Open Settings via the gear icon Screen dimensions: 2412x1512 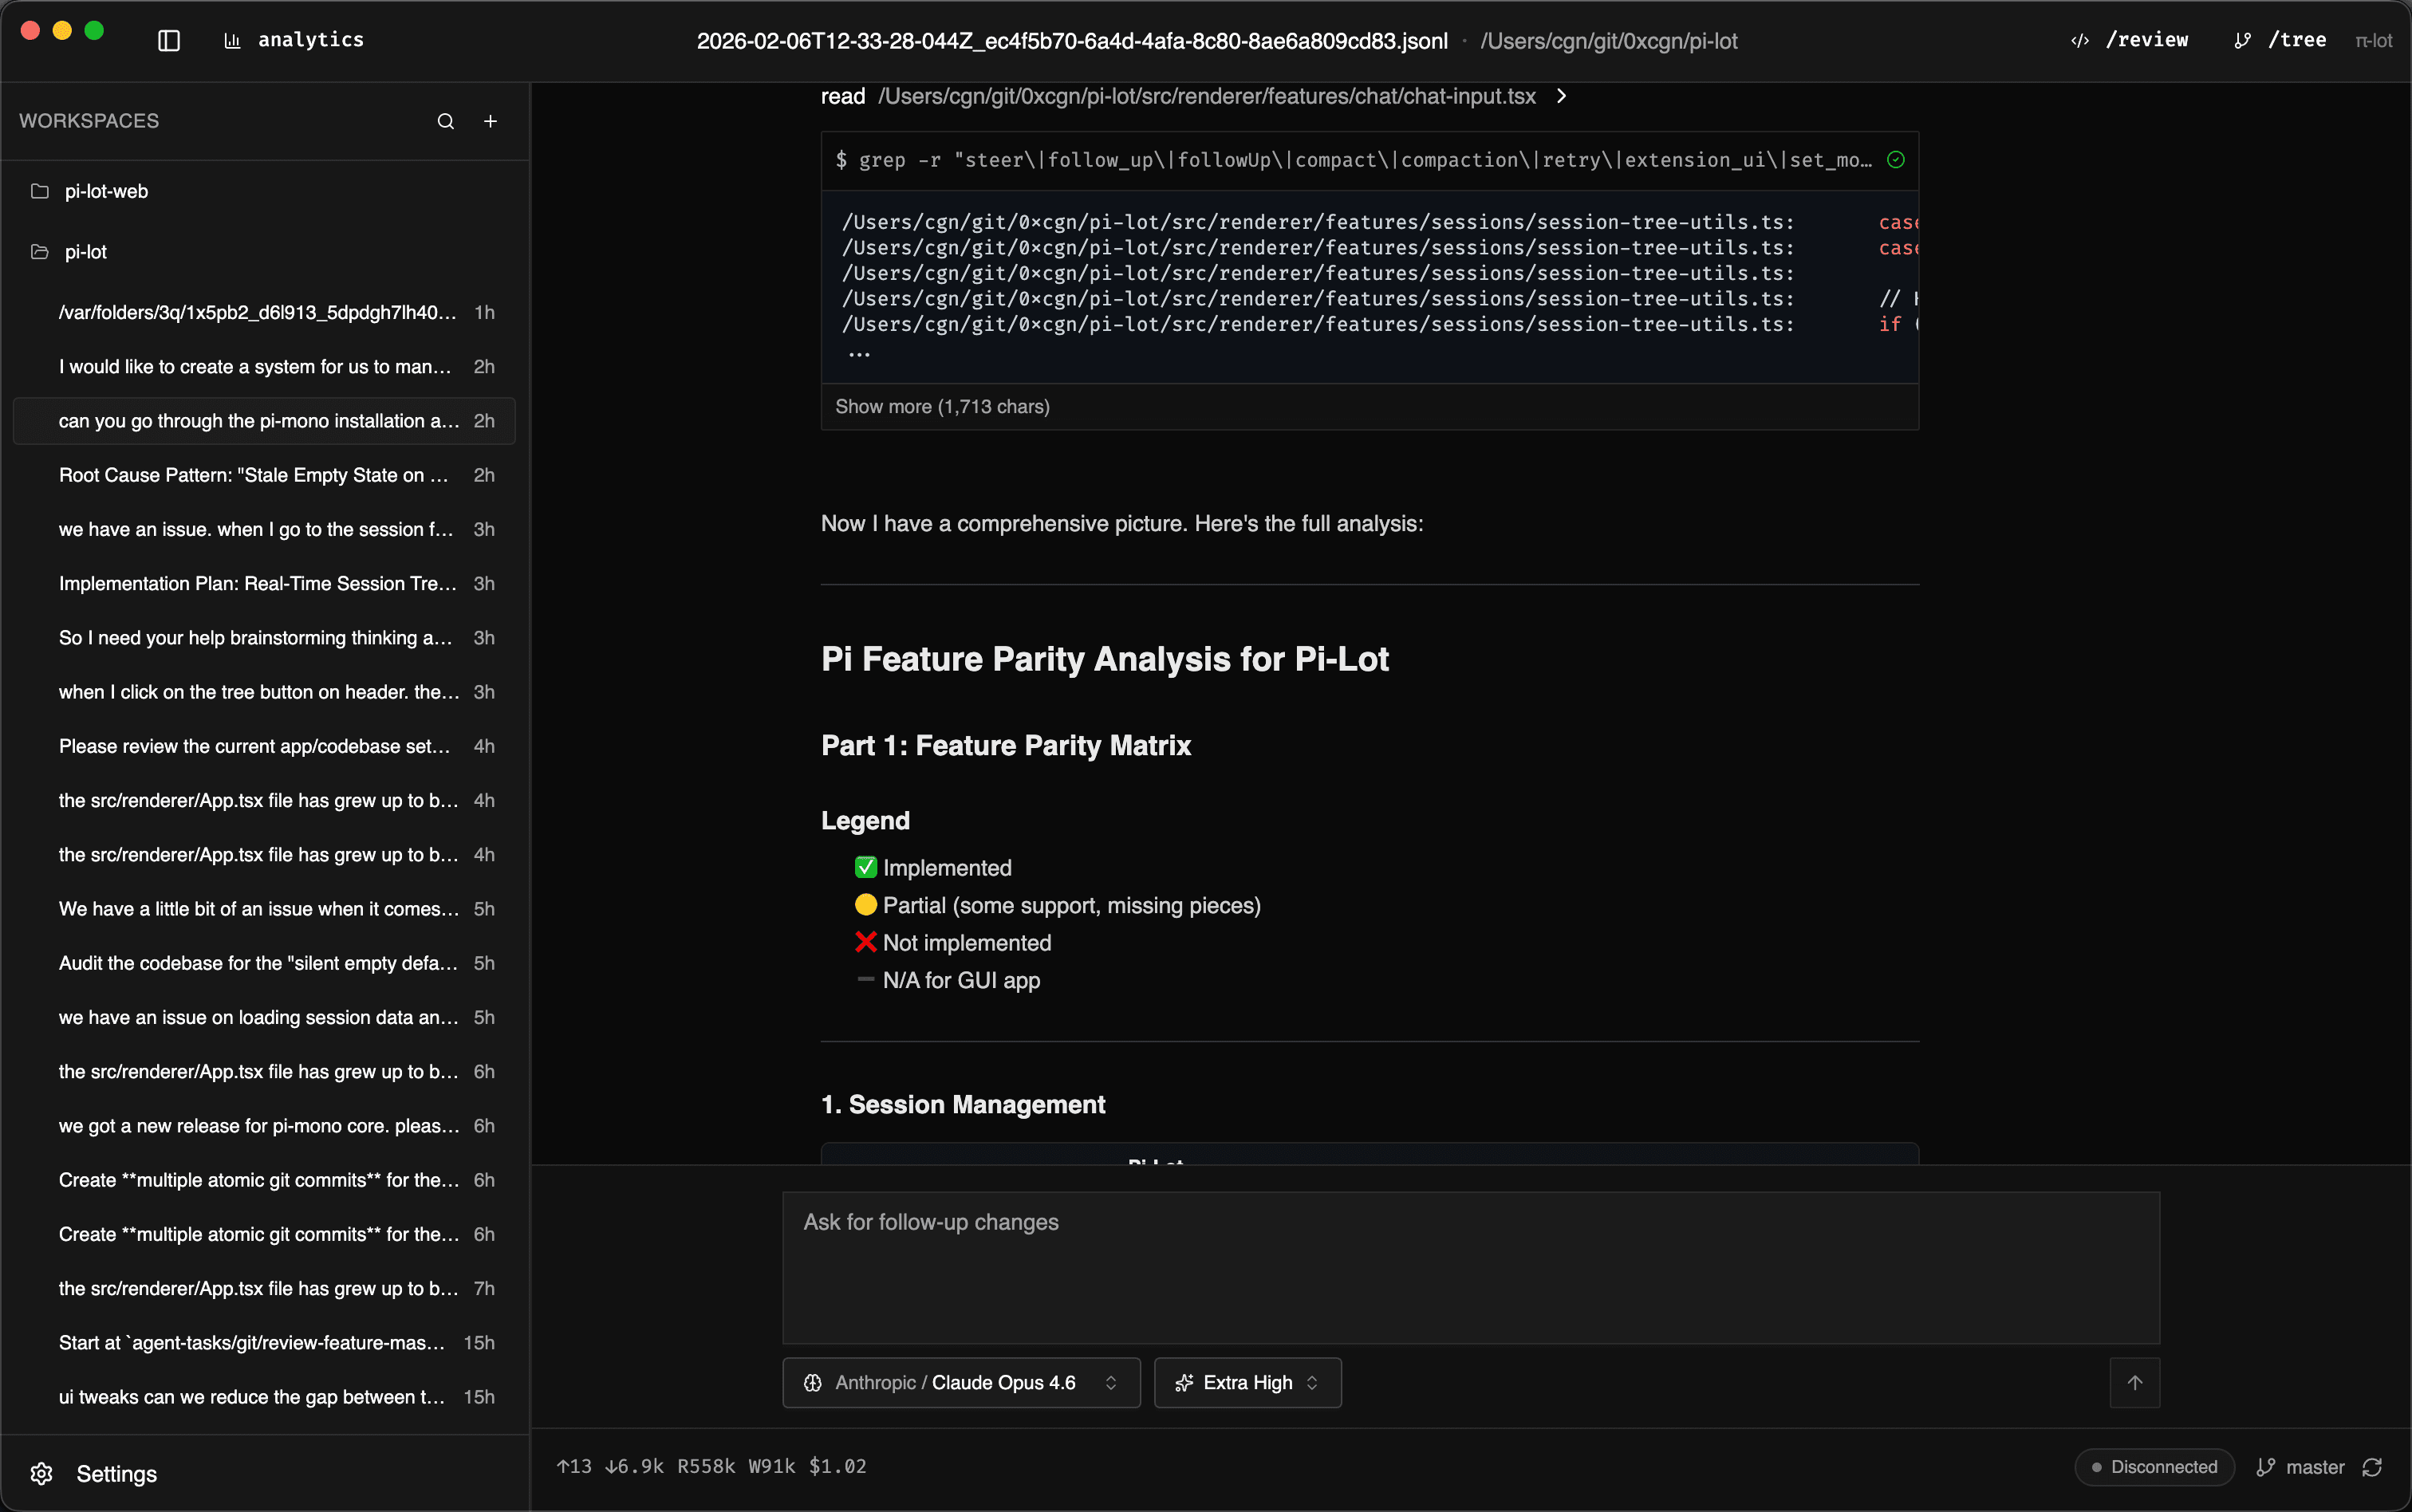(x=41, y=1474)
